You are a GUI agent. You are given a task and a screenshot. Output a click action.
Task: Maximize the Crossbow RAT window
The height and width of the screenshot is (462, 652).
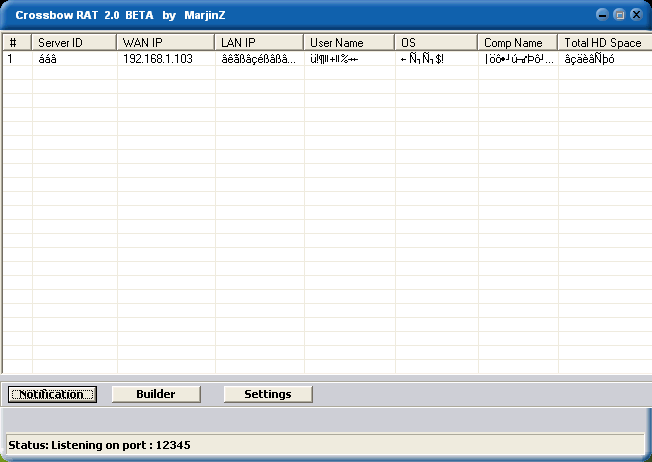619,15
